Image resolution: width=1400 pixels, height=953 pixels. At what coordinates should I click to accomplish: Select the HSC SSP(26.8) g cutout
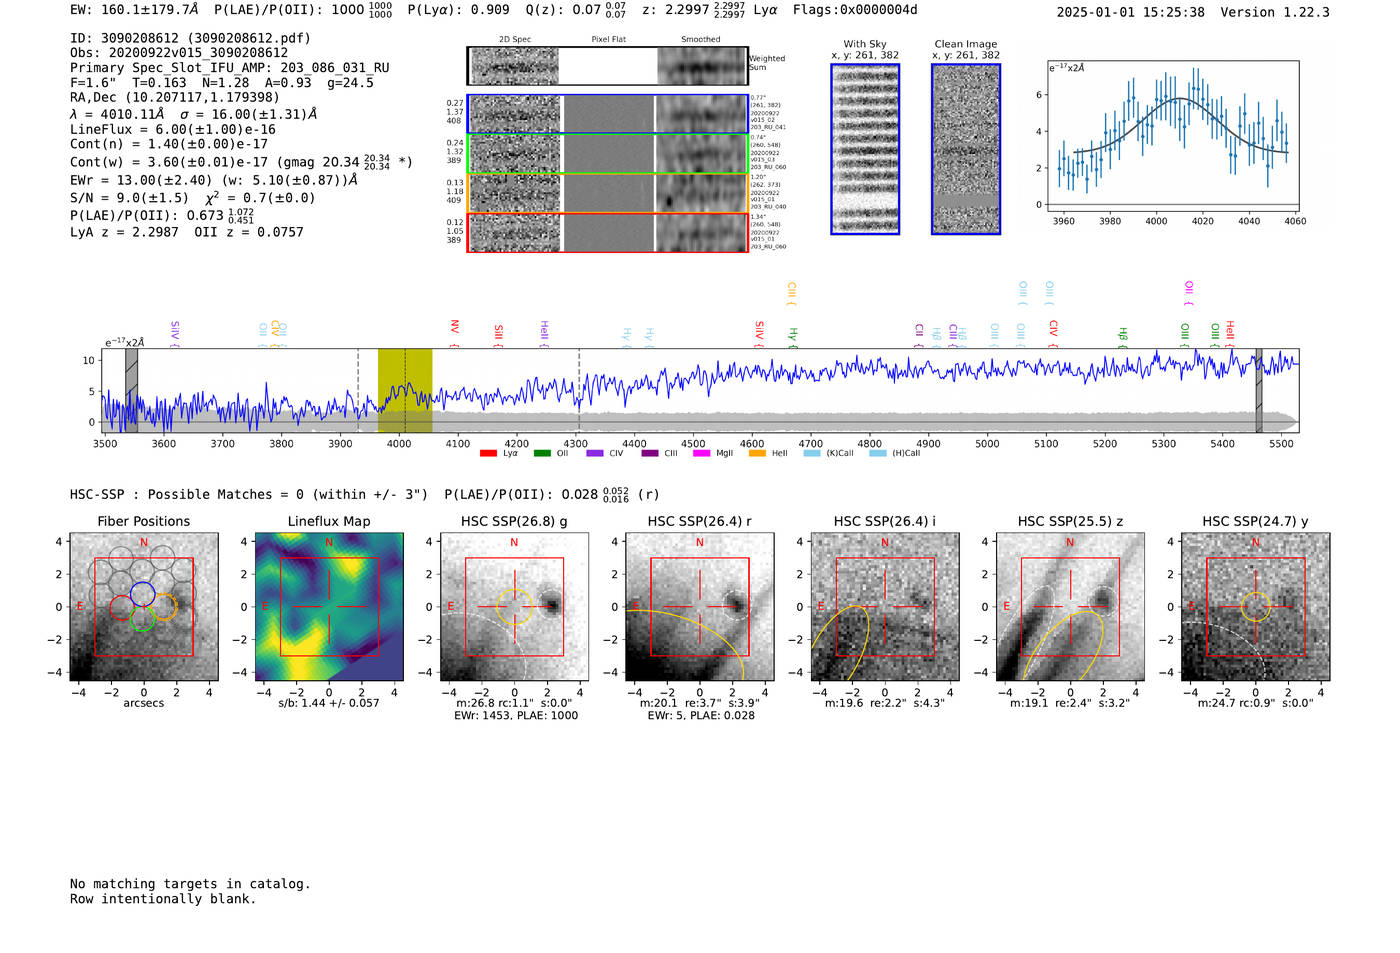tap(514, 607)
